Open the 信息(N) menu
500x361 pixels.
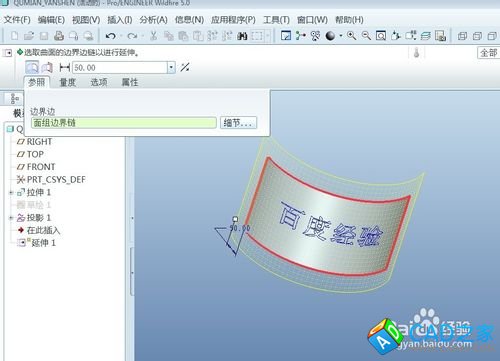[189, 20]
